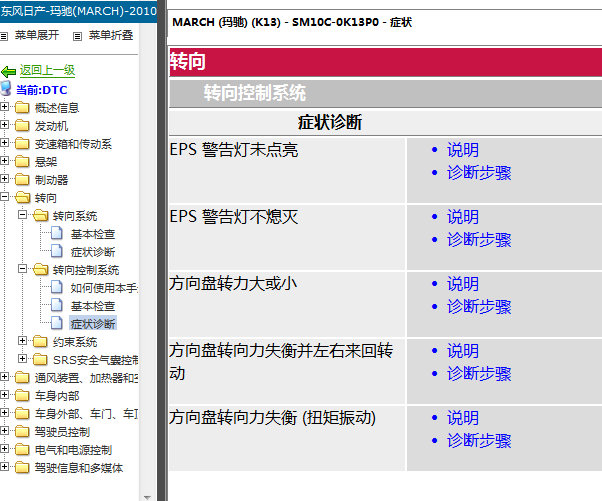602x501 pixels.
Task: Click the vertical splitter between panels
Action: coord(162,250)
